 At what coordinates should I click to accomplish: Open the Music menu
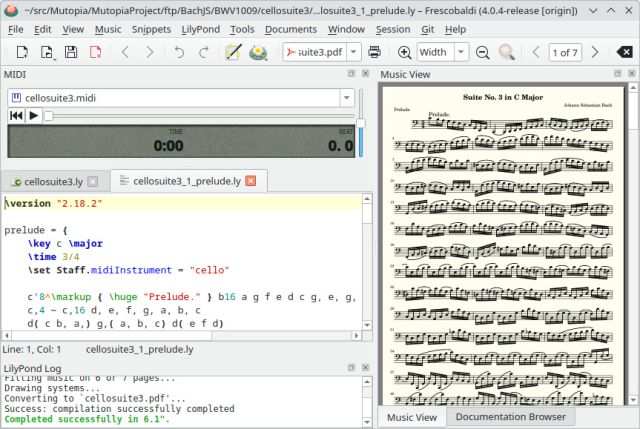coord(108,29)
